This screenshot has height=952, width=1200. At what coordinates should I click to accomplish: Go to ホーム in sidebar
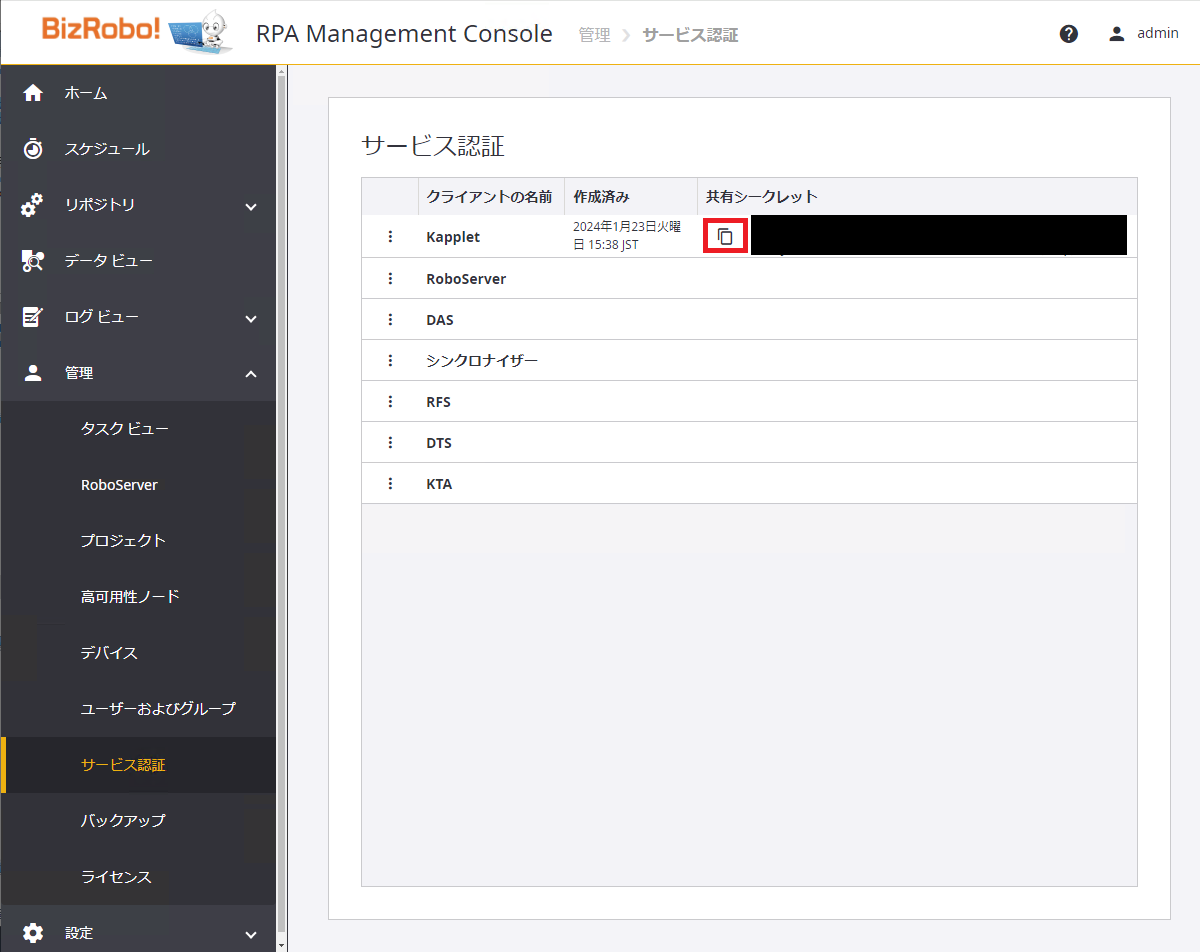click(x=138, y=93)
